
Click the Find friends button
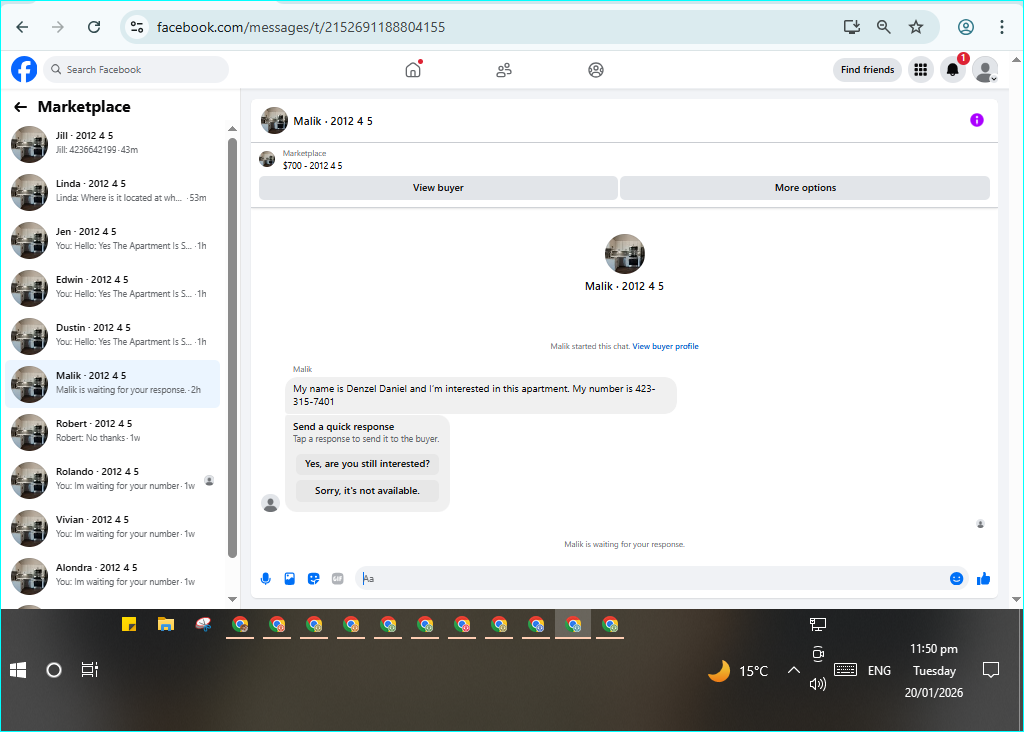click(867, 69)
